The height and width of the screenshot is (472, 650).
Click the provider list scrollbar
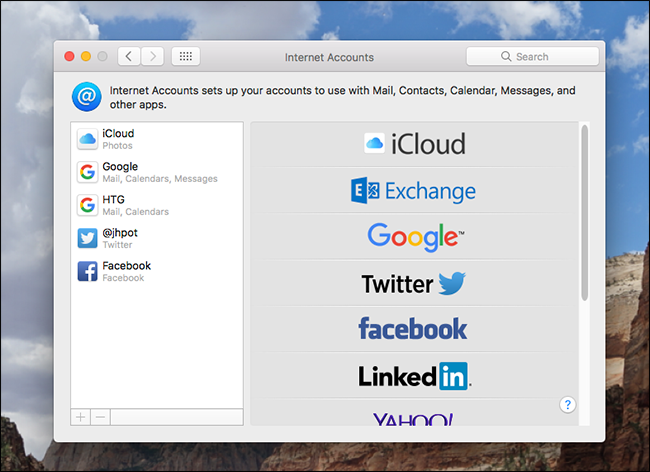[x=585, y=213]
